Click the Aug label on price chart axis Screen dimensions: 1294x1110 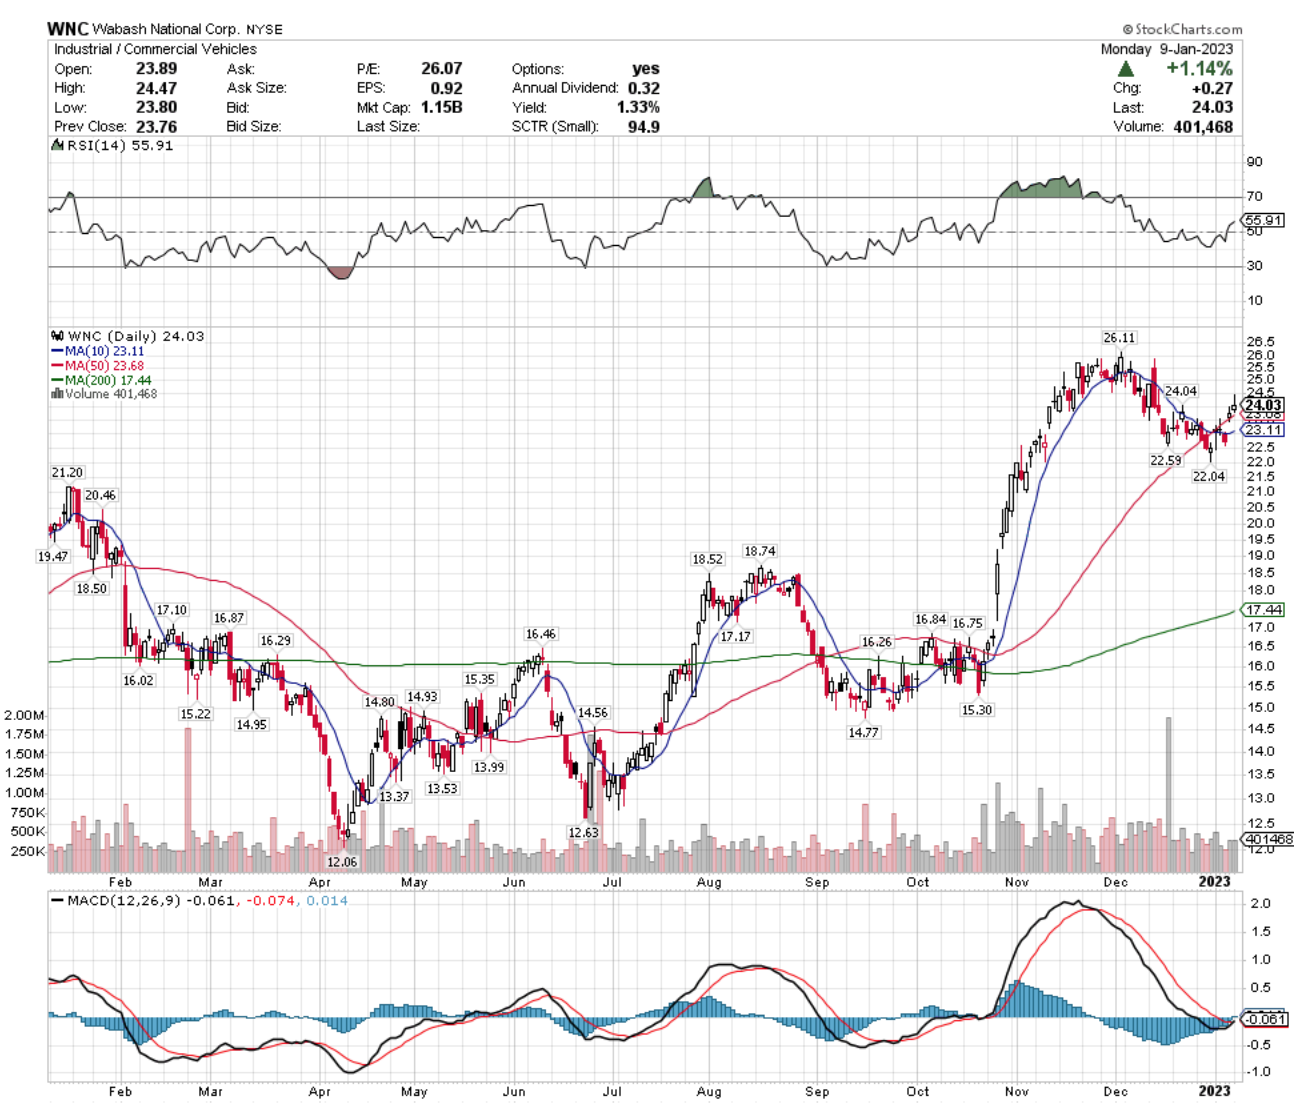[x=709, y=882]
